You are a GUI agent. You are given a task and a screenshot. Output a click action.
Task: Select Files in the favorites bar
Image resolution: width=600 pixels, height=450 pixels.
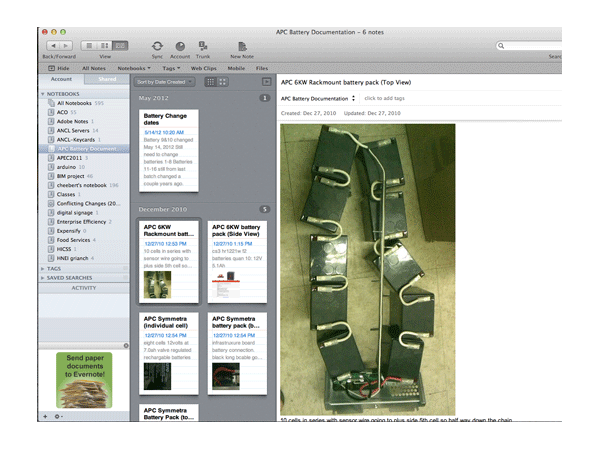coord(262,68)
